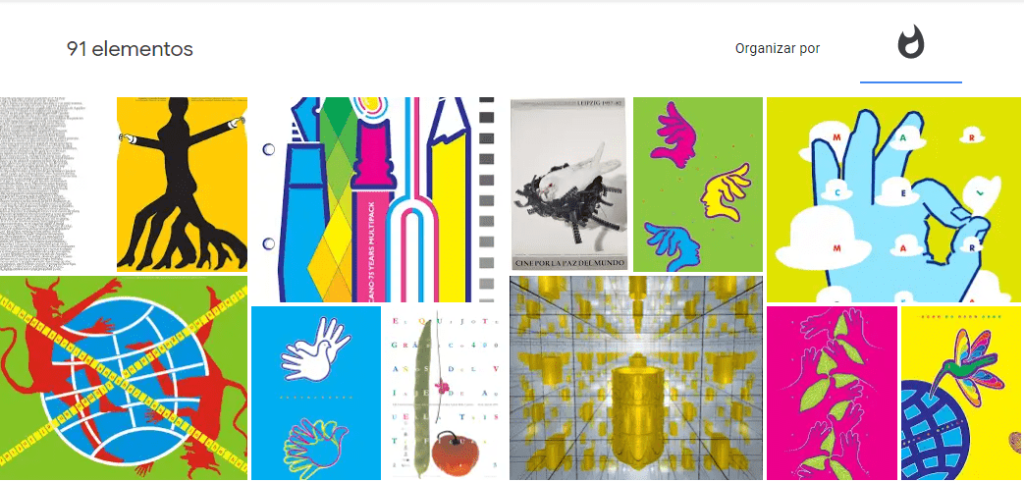The height and width of the screenshot is (482, 1024).
Task: Open the green poster with winged faces
Action: click(x=698, y=184)
